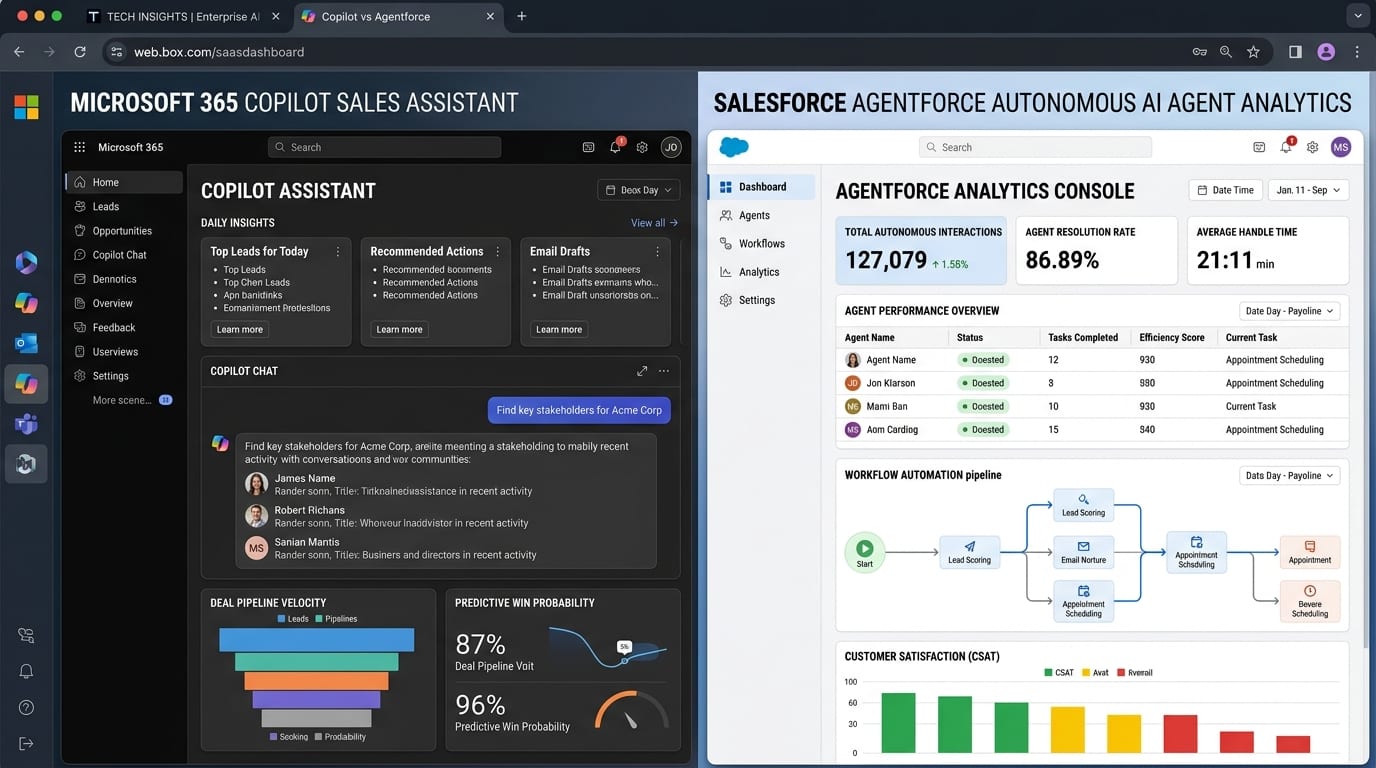
Task: Reload the page in browser toolbar
Action: tap(80, 52)
